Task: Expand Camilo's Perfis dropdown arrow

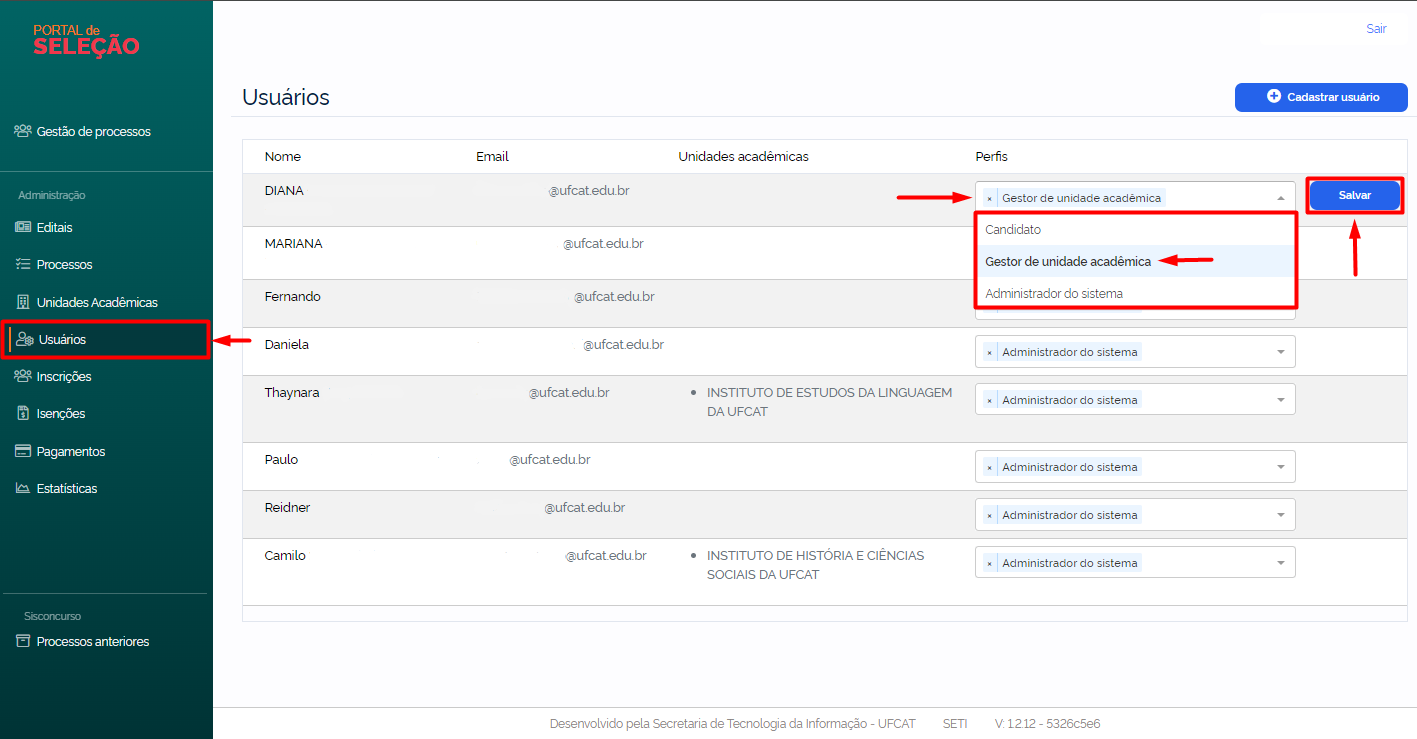Action: [1281, 563]
